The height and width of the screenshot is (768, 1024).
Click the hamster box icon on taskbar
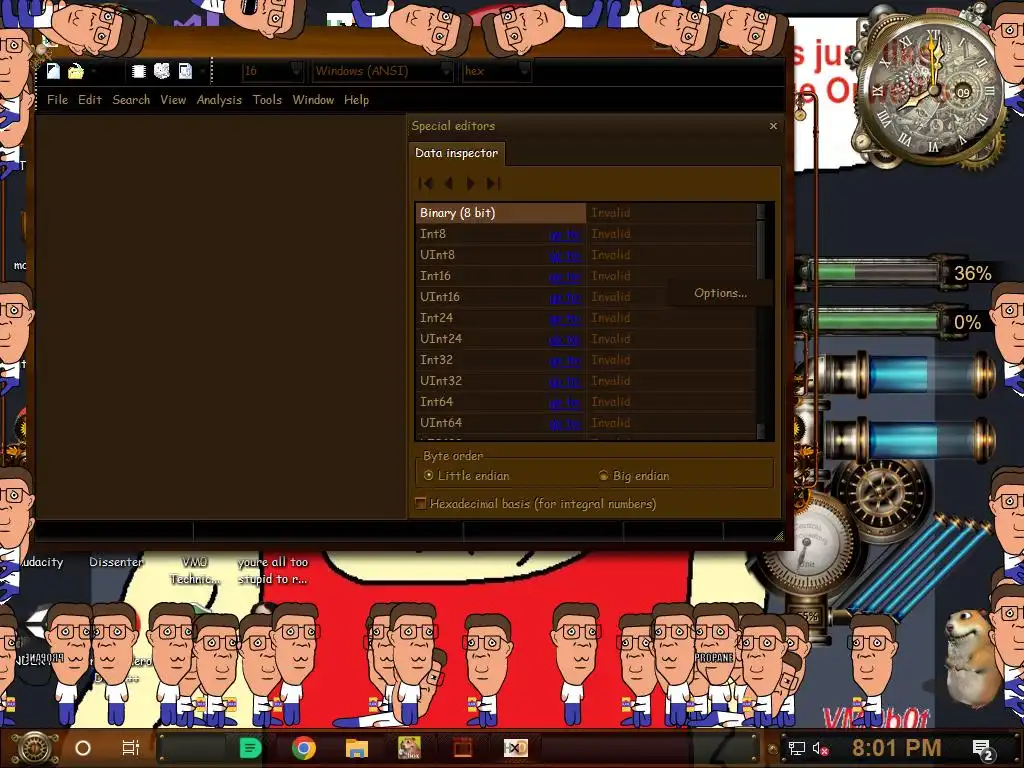click(409, 748)
